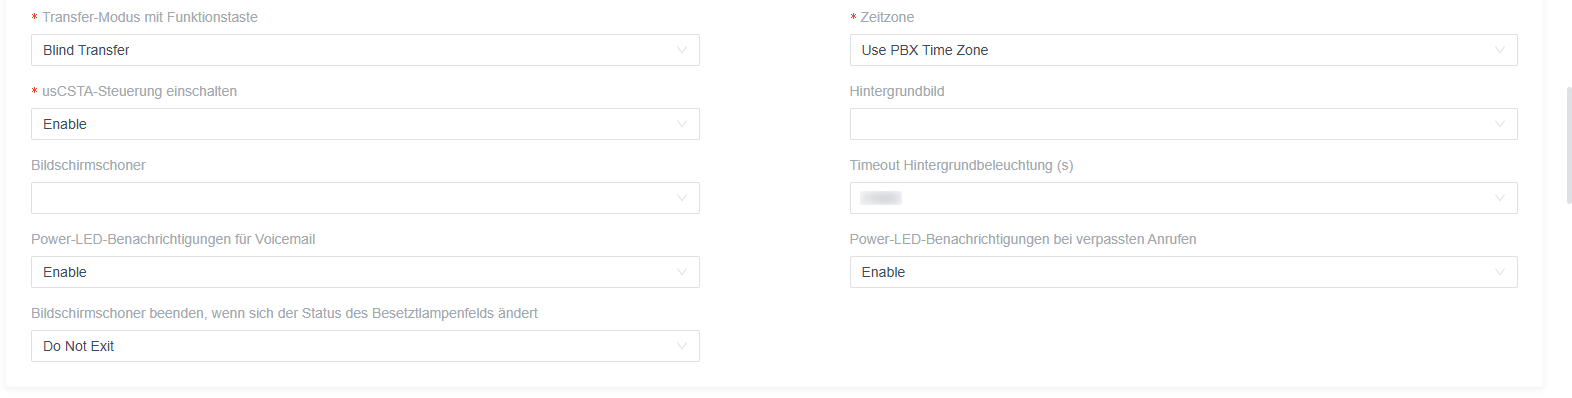Click the chevron arrow of Transfer-Modus dropdown

click(x=682, y=50)
